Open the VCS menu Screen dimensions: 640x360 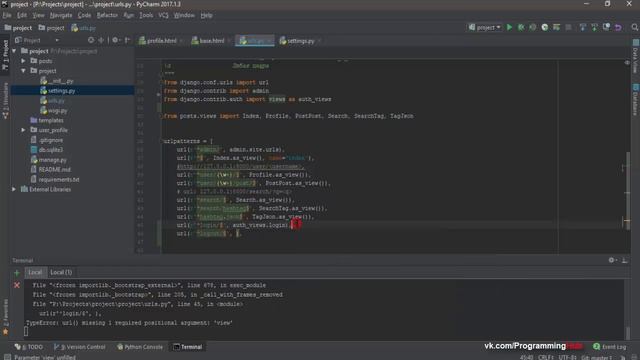163,15
